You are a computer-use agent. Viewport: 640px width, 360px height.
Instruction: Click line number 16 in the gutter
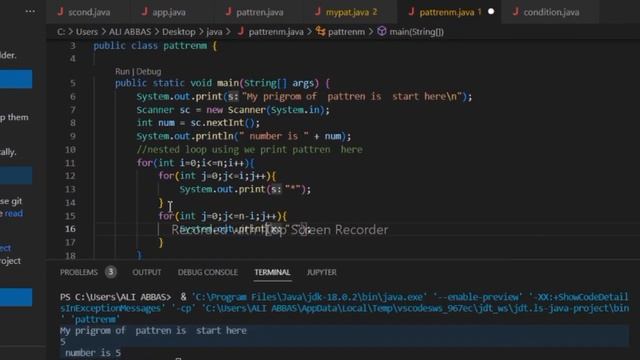coord(70,229)
